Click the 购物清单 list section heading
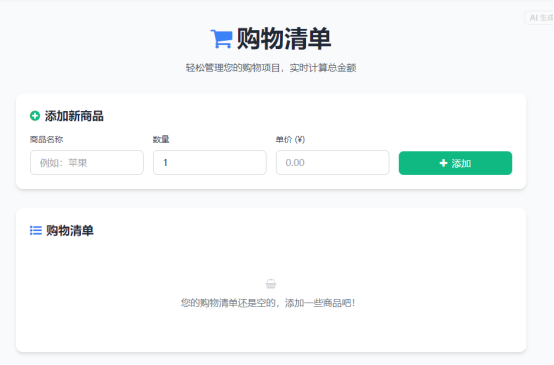 pyautogui.click(x=70, y=230)
